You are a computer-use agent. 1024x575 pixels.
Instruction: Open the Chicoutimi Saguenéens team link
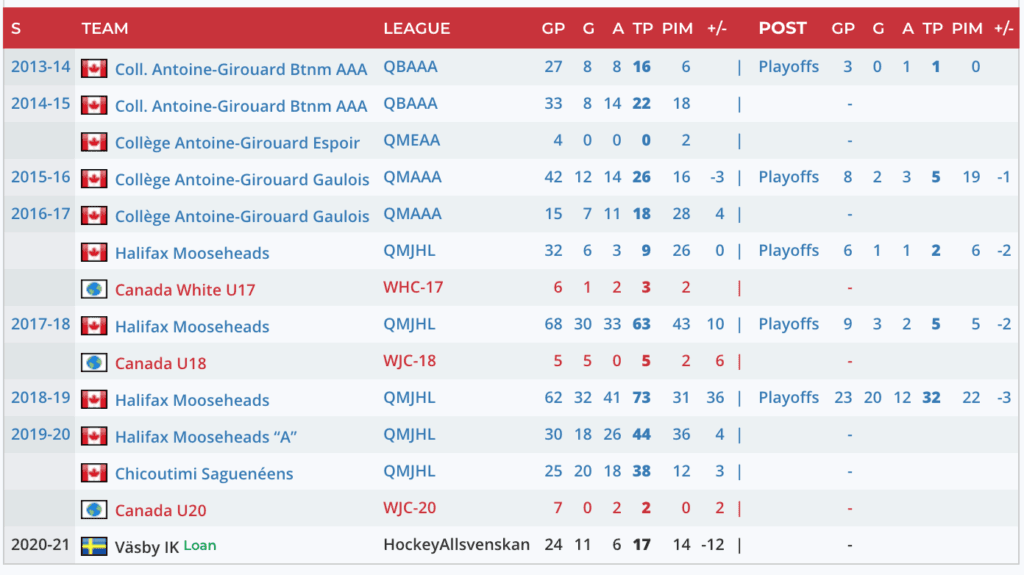pos(204,473)
